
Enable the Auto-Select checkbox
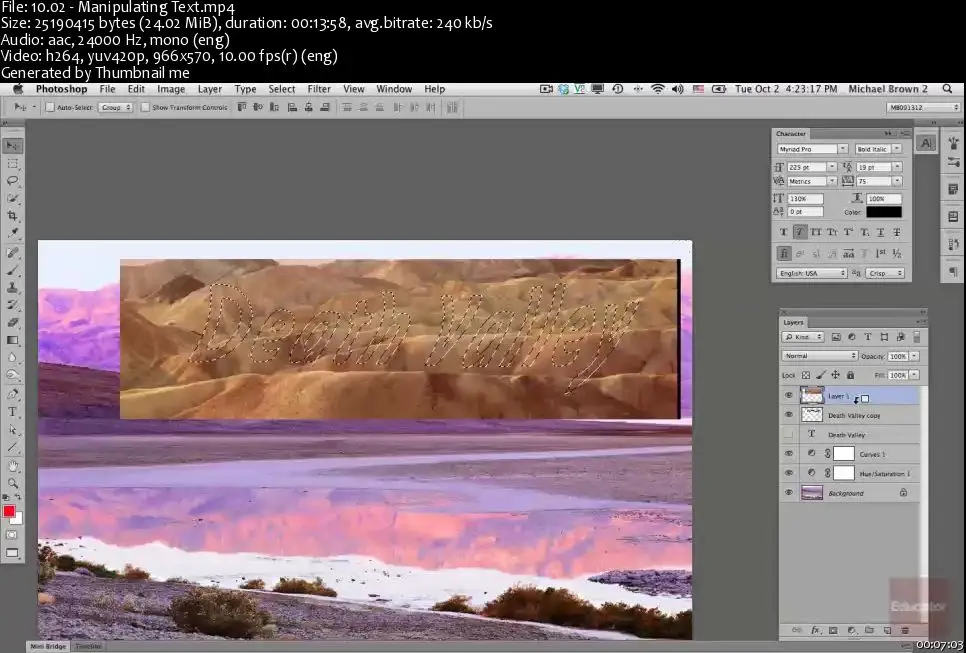point(51,107)
